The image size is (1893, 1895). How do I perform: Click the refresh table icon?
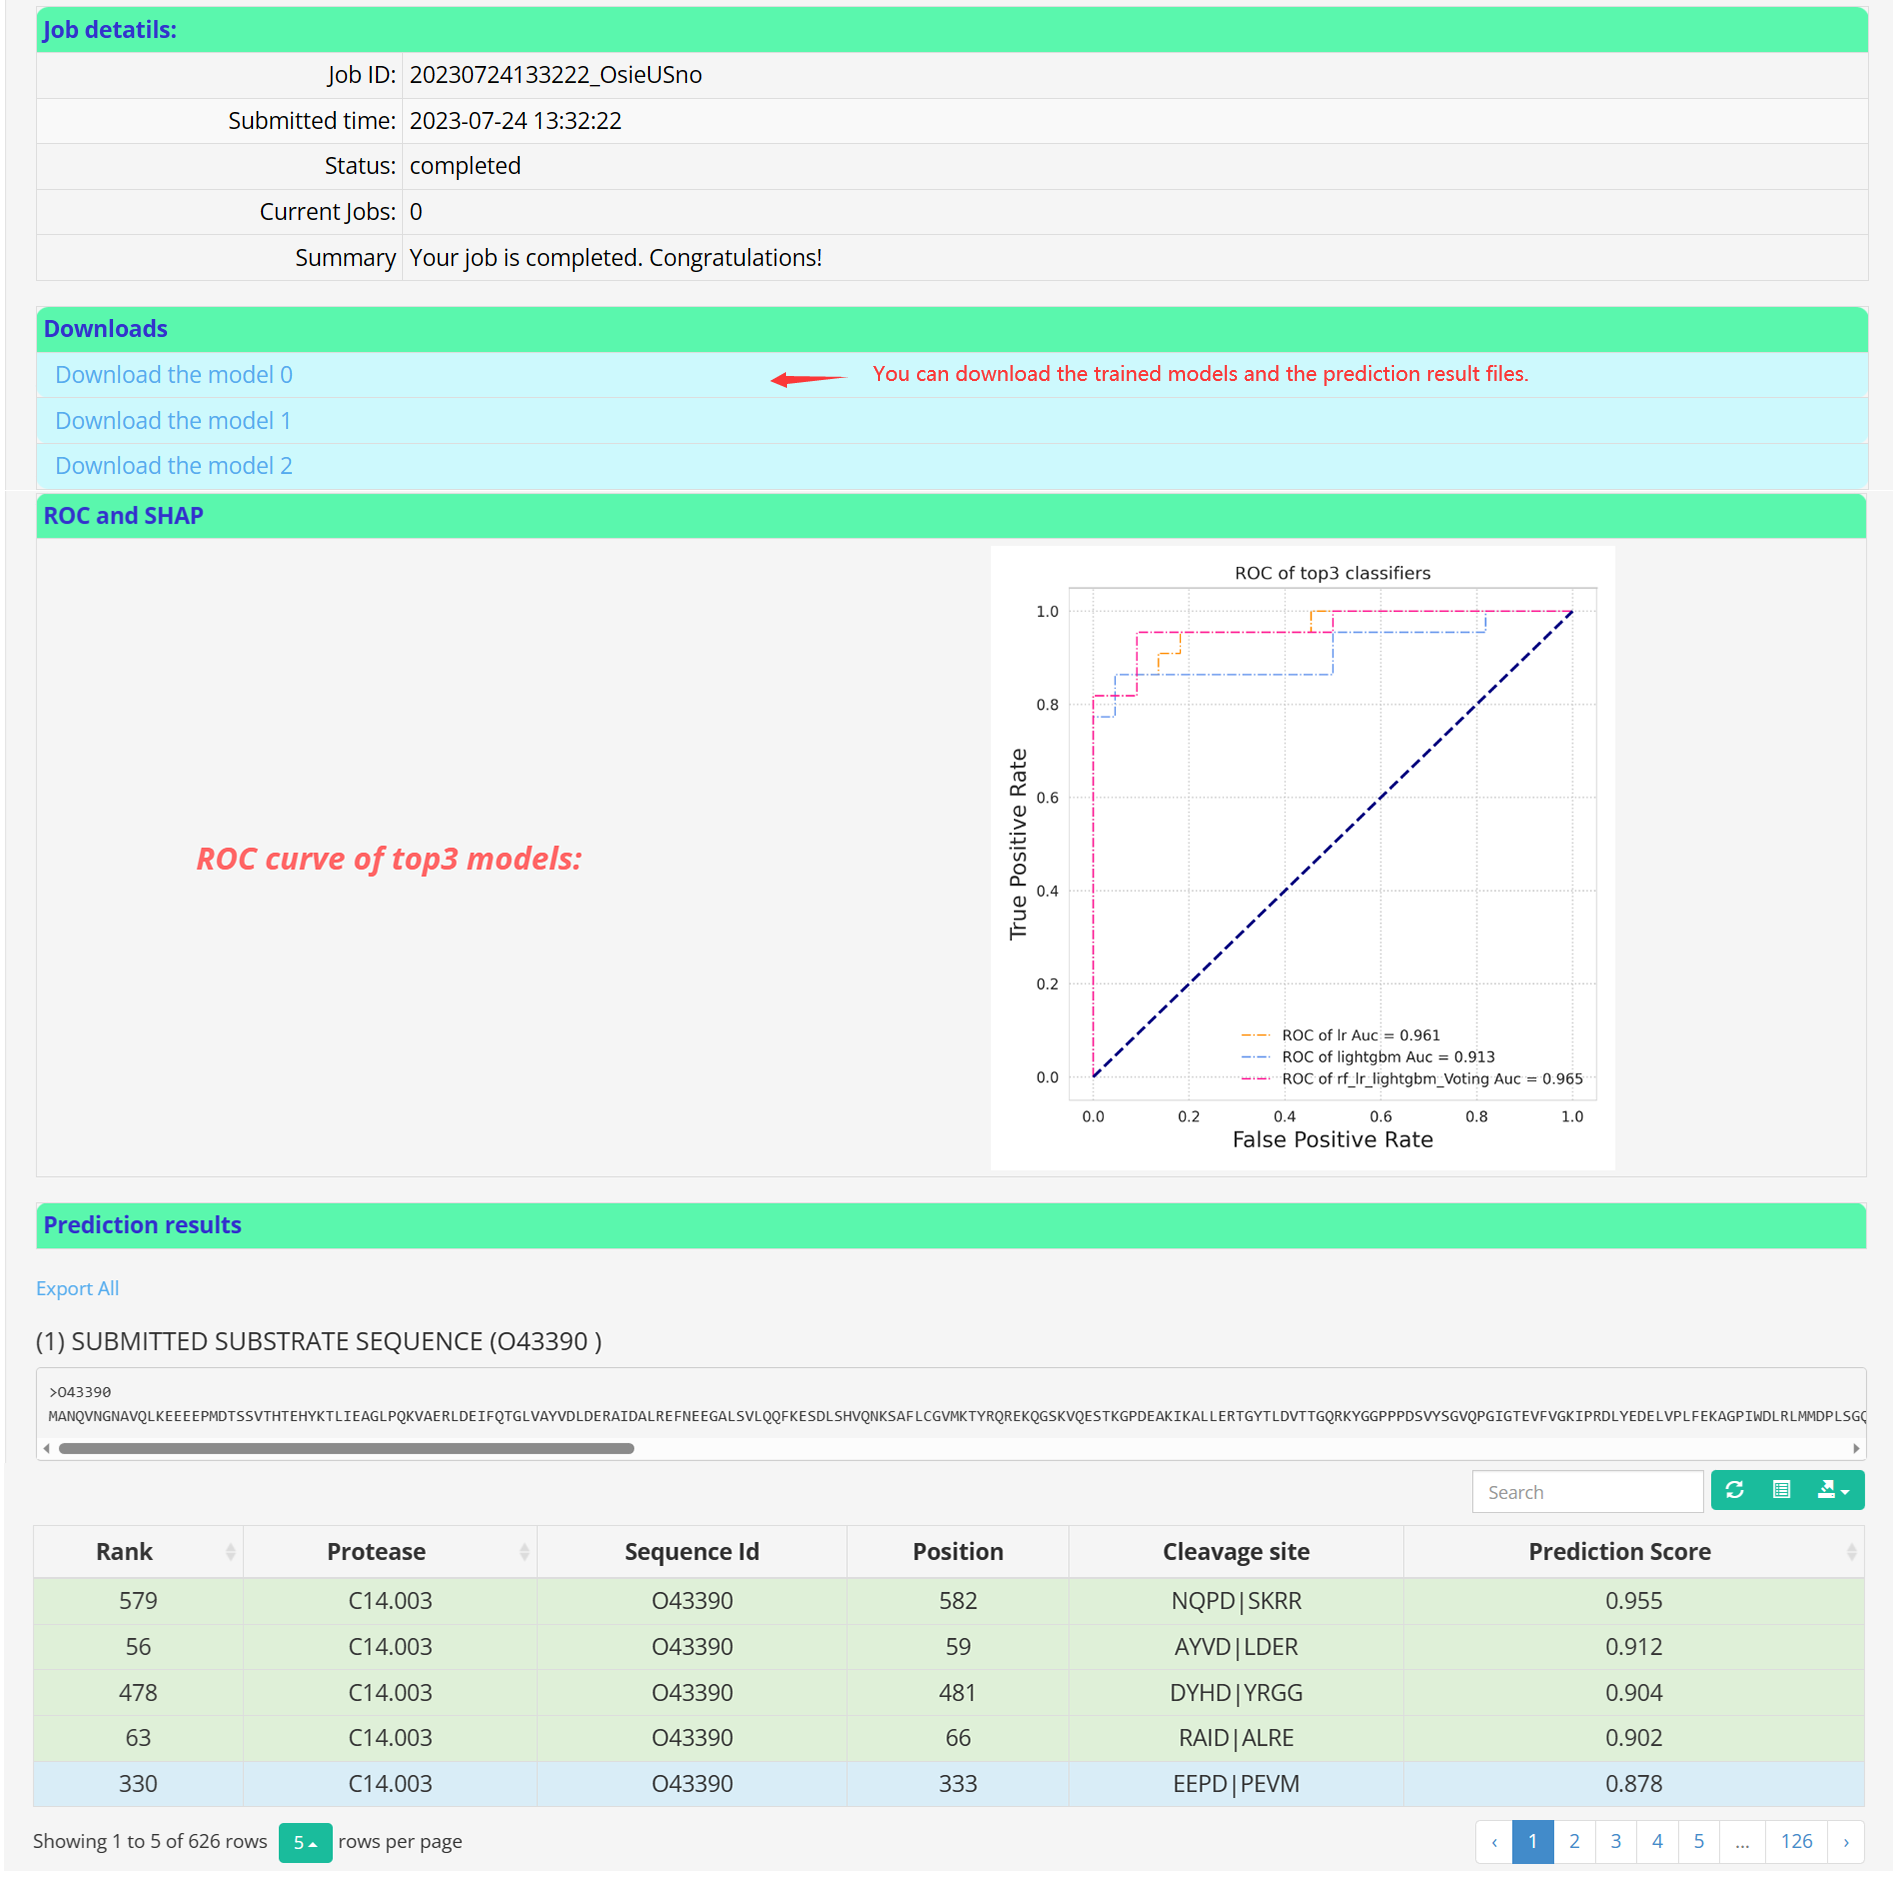coord(1734,1490)
